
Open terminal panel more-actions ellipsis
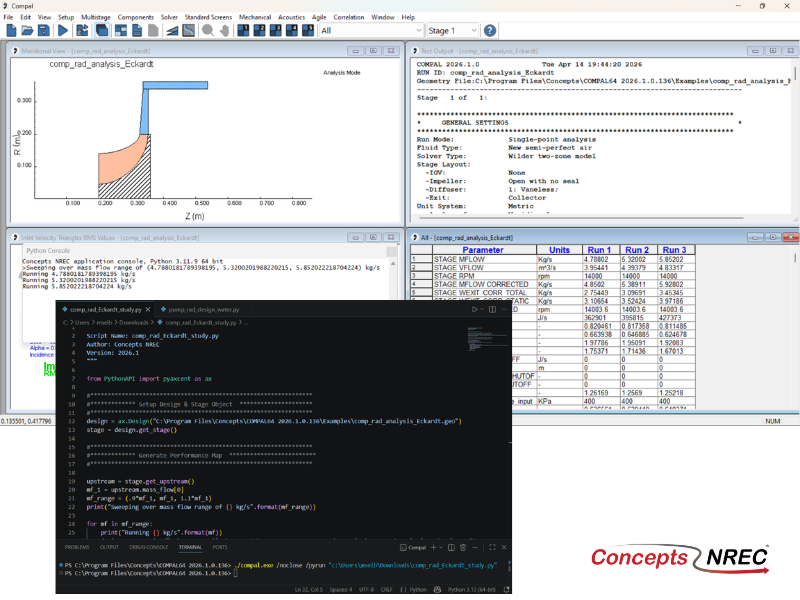pos(475,547)
